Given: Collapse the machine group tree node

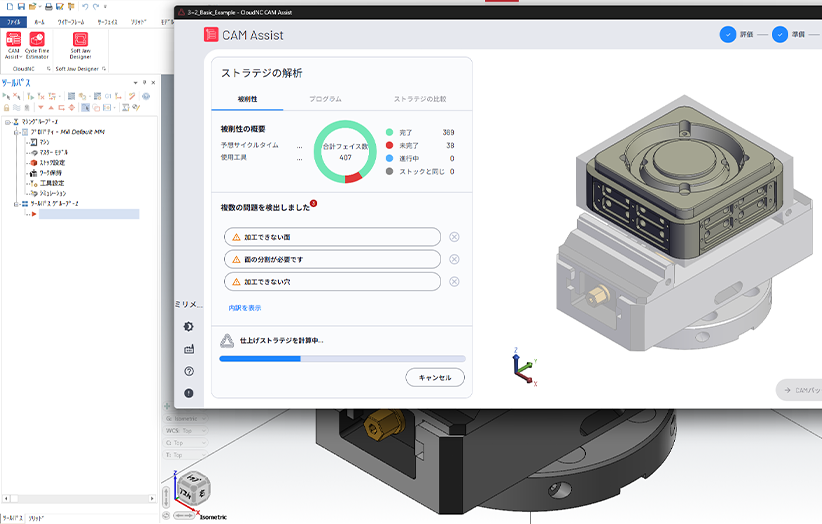Looking at the screenshot, I should click(x=7, y=122).
